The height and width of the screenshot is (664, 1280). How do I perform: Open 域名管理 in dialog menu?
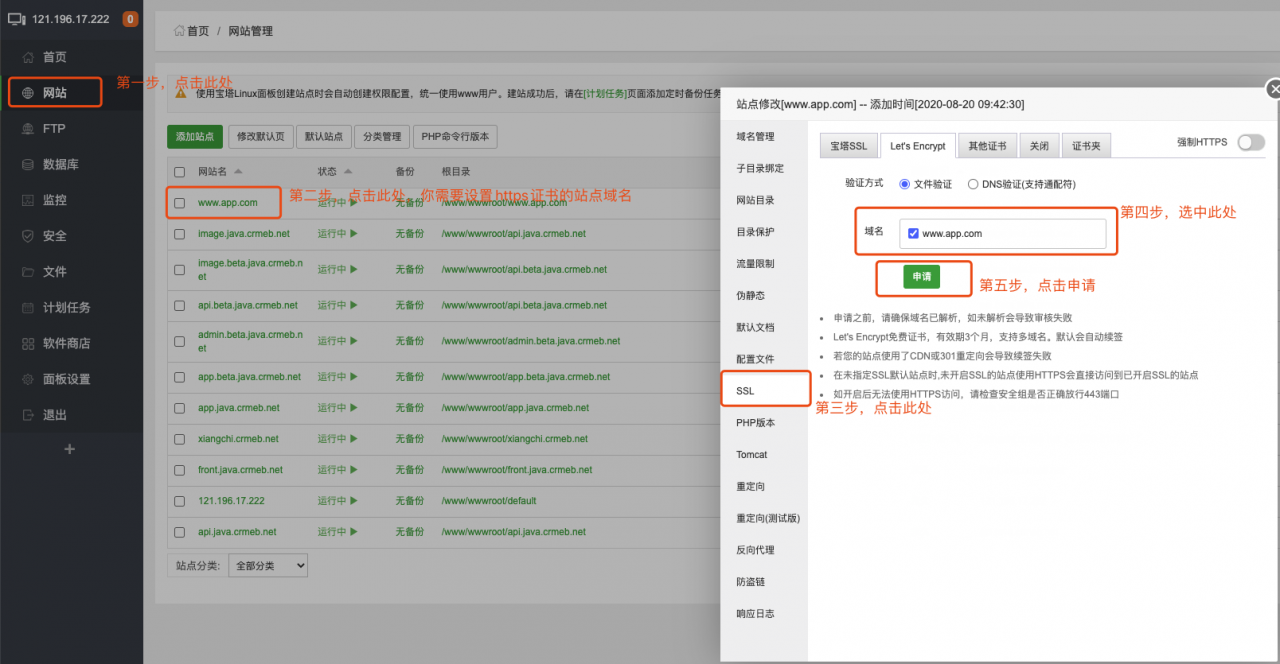click(755, 137)
